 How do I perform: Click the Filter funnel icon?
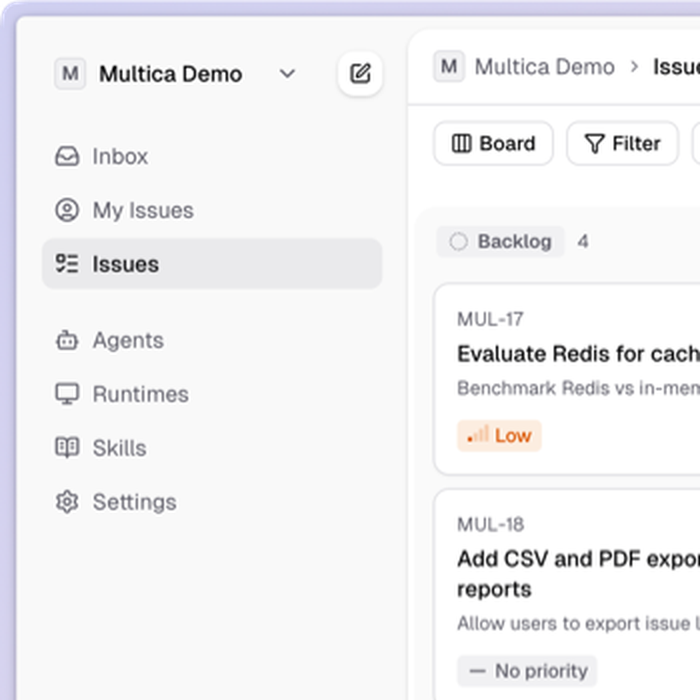pos(595,144)
